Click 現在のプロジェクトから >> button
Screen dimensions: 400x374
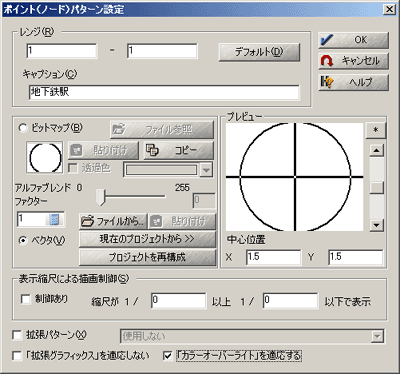pos(147,239)
